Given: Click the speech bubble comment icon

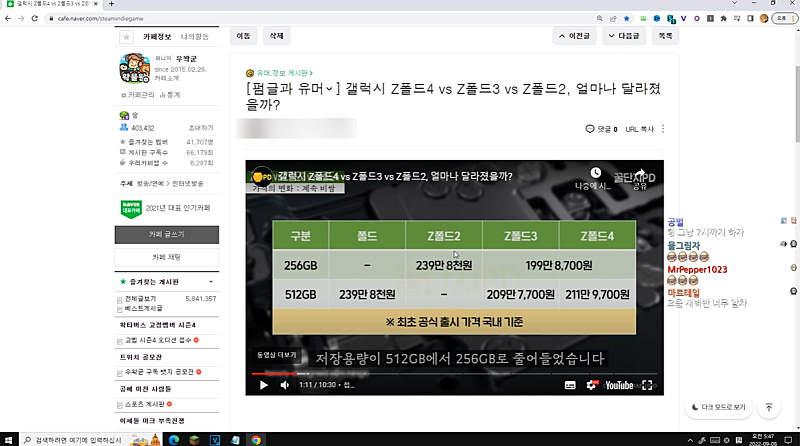Looking at the screenshot, I should click(590, 129).
